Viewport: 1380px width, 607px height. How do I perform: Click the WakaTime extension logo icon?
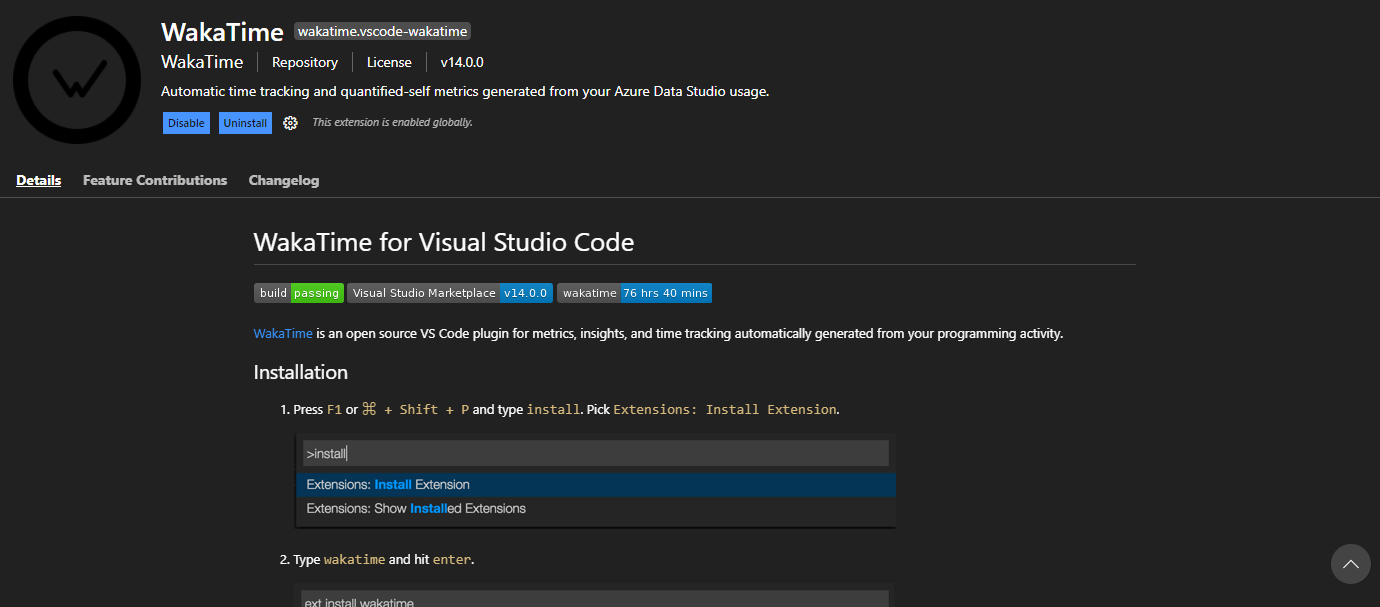77,80
